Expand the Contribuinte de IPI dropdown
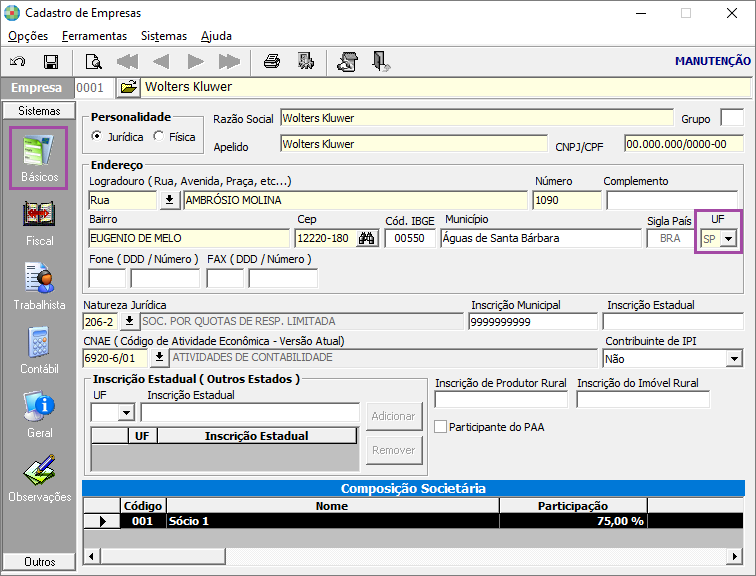Image resolution: width=756 pixels, height=576 pixels. click(x=734, y=359)
